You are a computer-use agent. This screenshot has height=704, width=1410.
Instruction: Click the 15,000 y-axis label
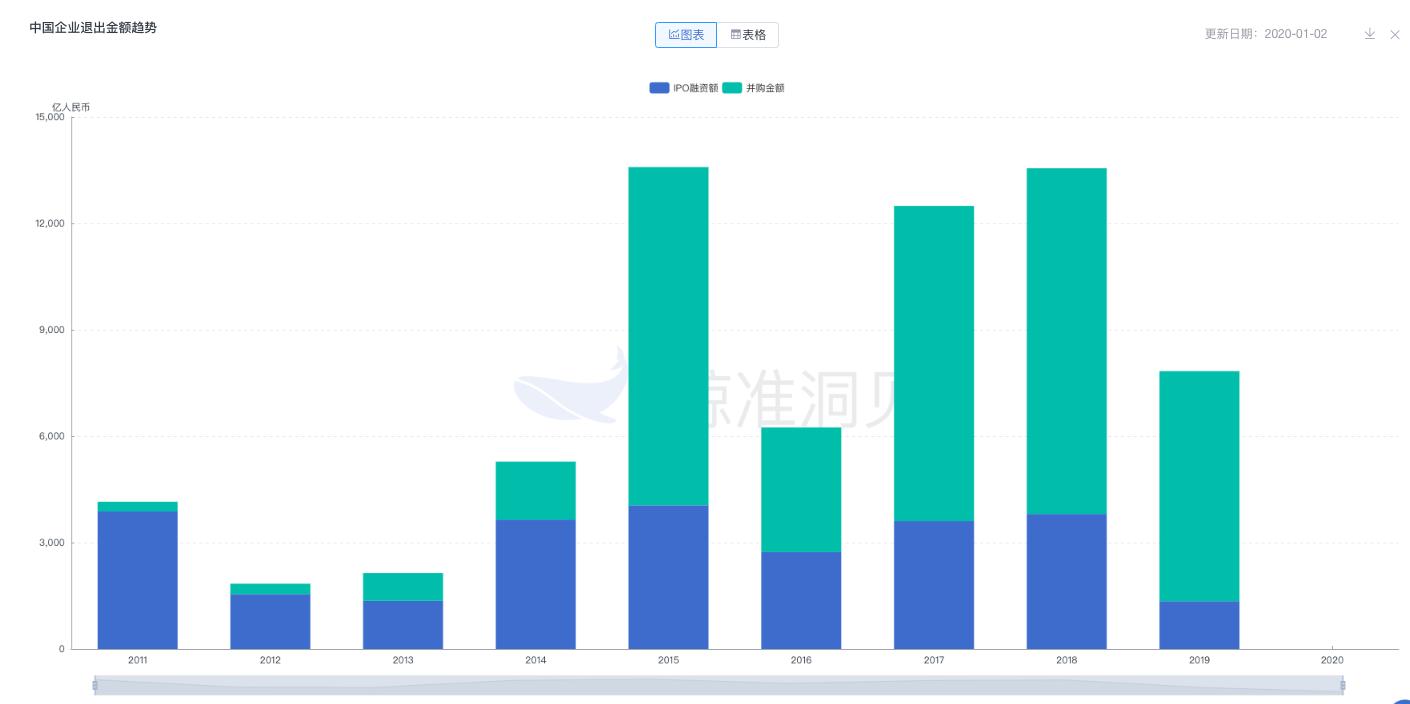coord(50,117)
